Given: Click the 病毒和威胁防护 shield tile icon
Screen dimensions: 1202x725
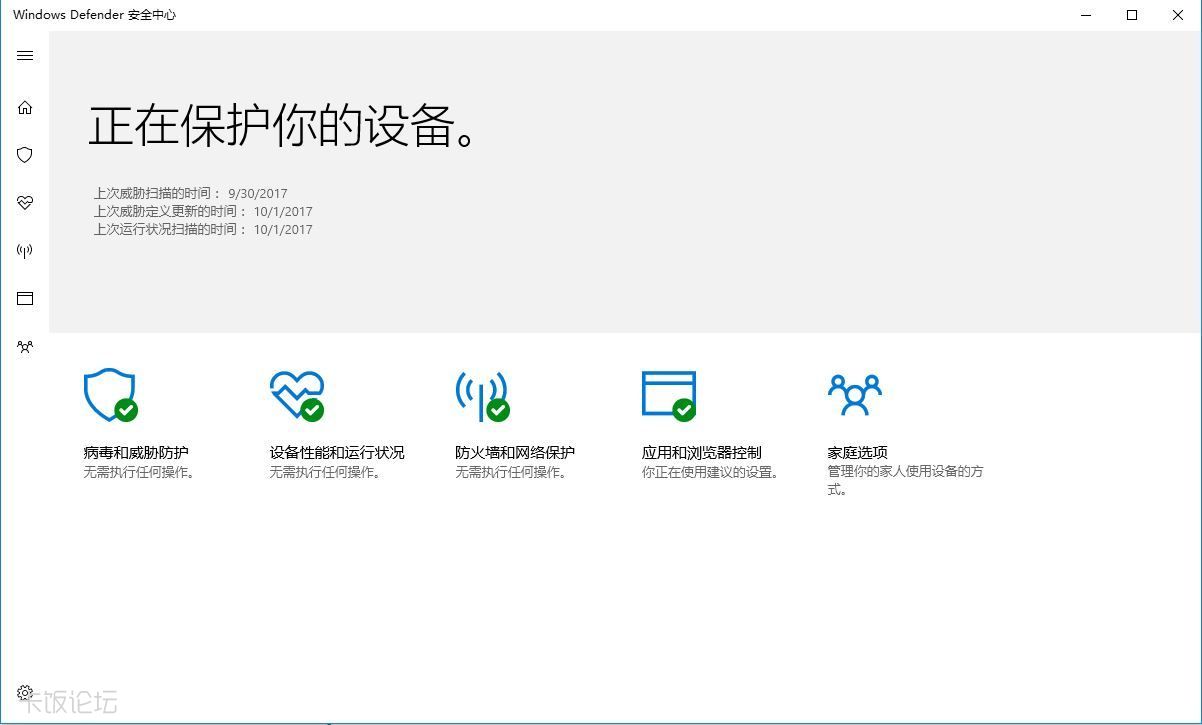Looking at the screenshot, I should (110, 394).
